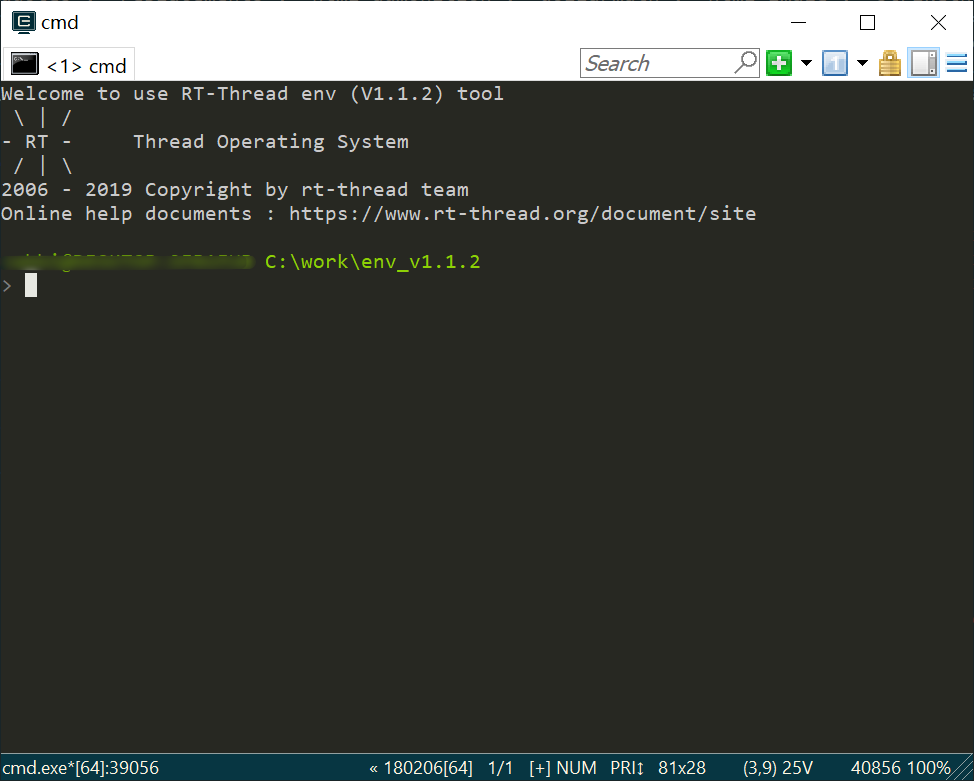Close the cmd window
The height and width of the screenshot is (781, 974).
pyautogui.click(x=939, y=22)
